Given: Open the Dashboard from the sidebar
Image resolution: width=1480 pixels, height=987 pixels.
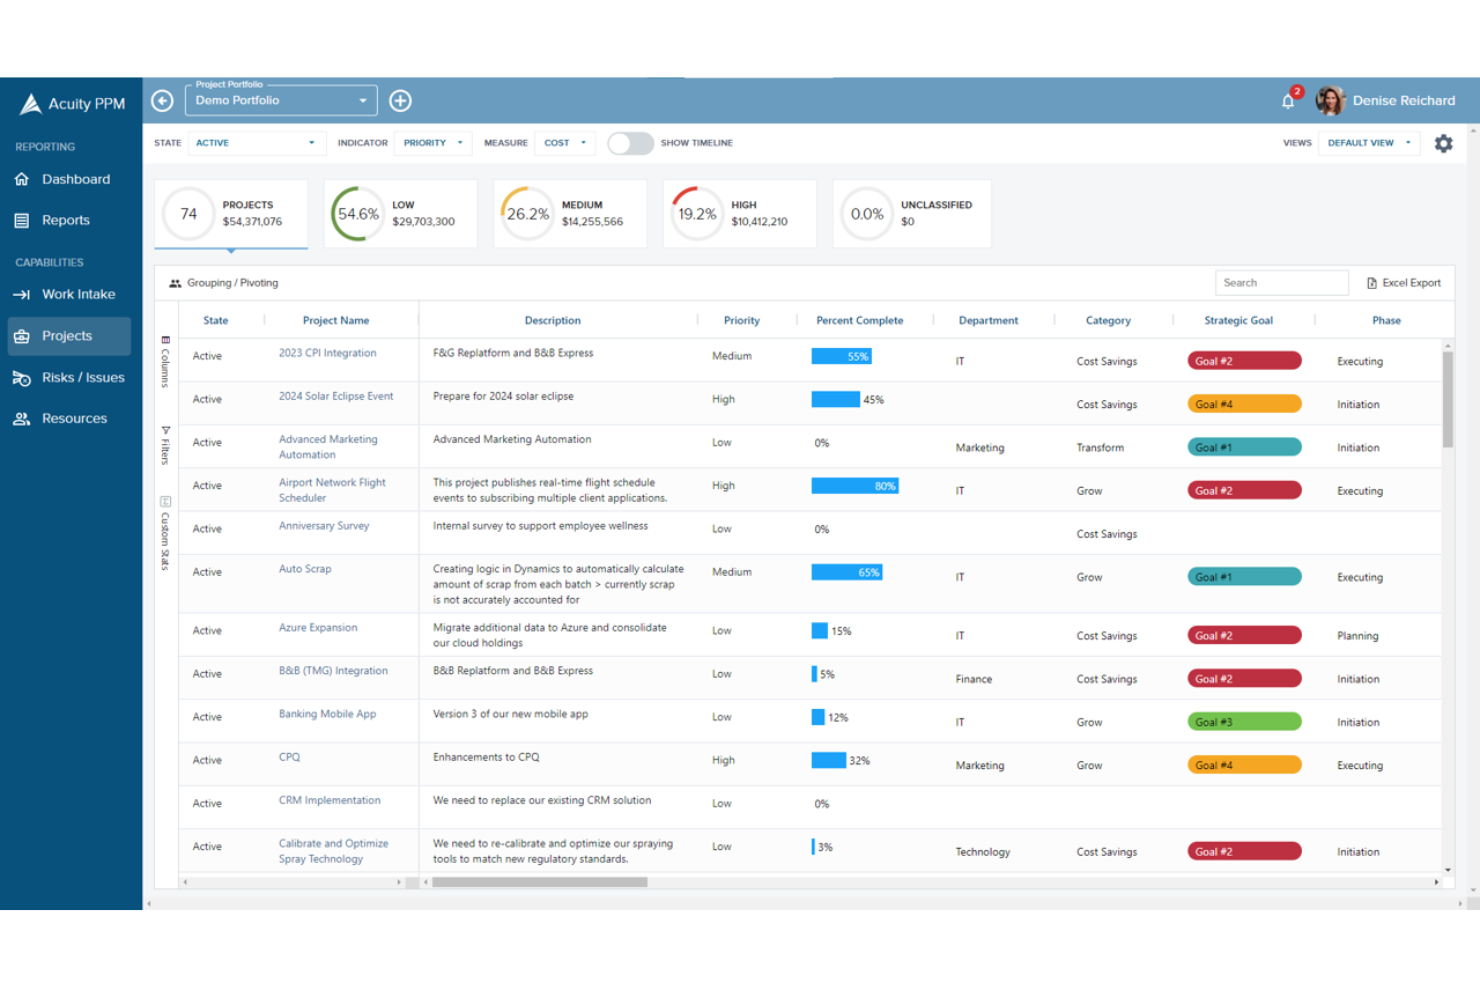Looking at the screenshot, I should [75, 178].
